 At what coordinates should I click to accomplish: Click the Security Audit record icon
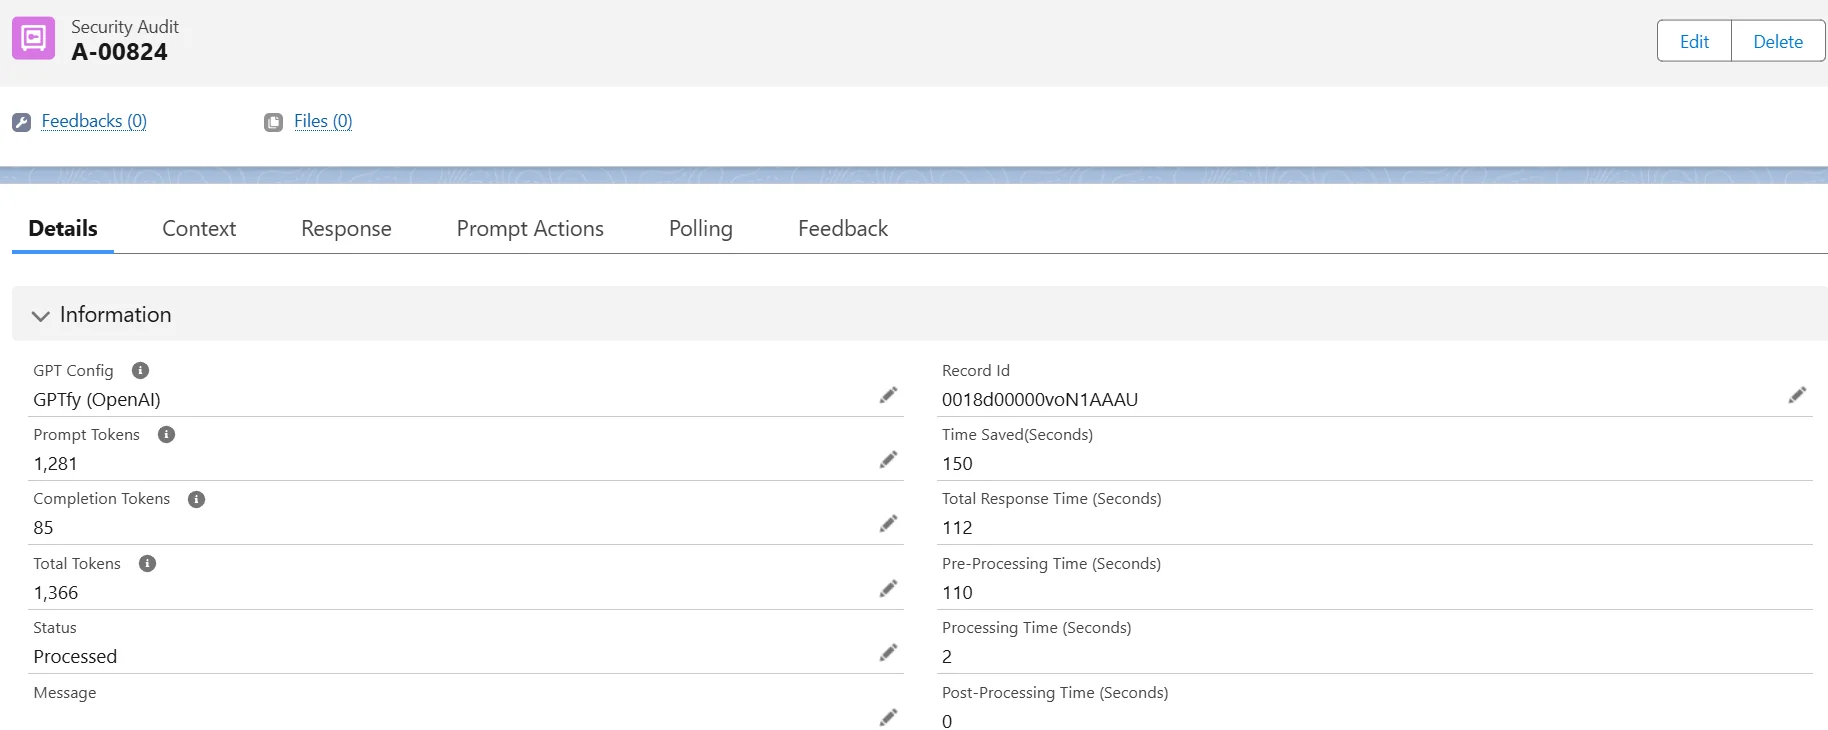click(x=33, y=39)
